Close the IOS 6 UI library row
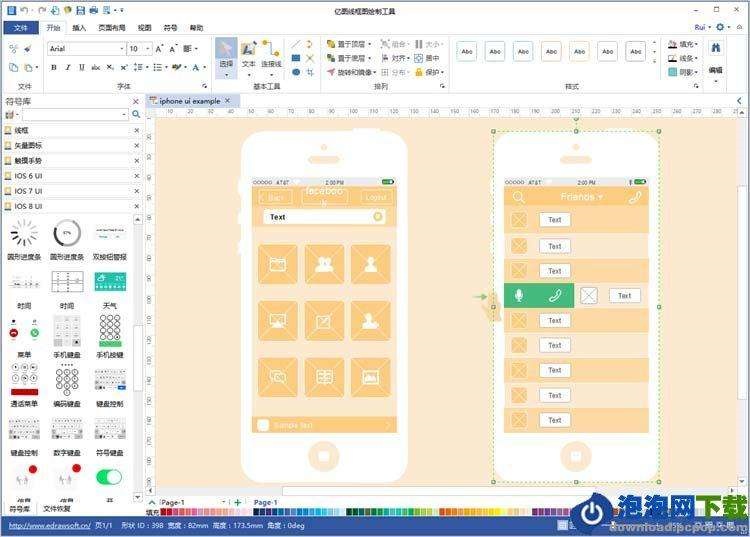 136,176
